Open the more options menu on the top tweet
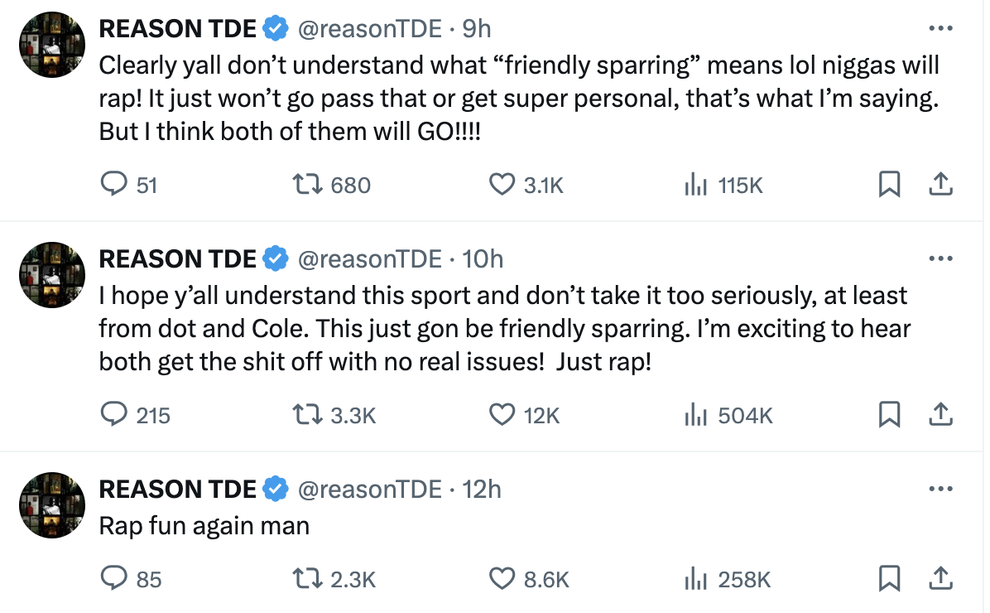Viewport: 990px width, 613px height. pos(940,28)
